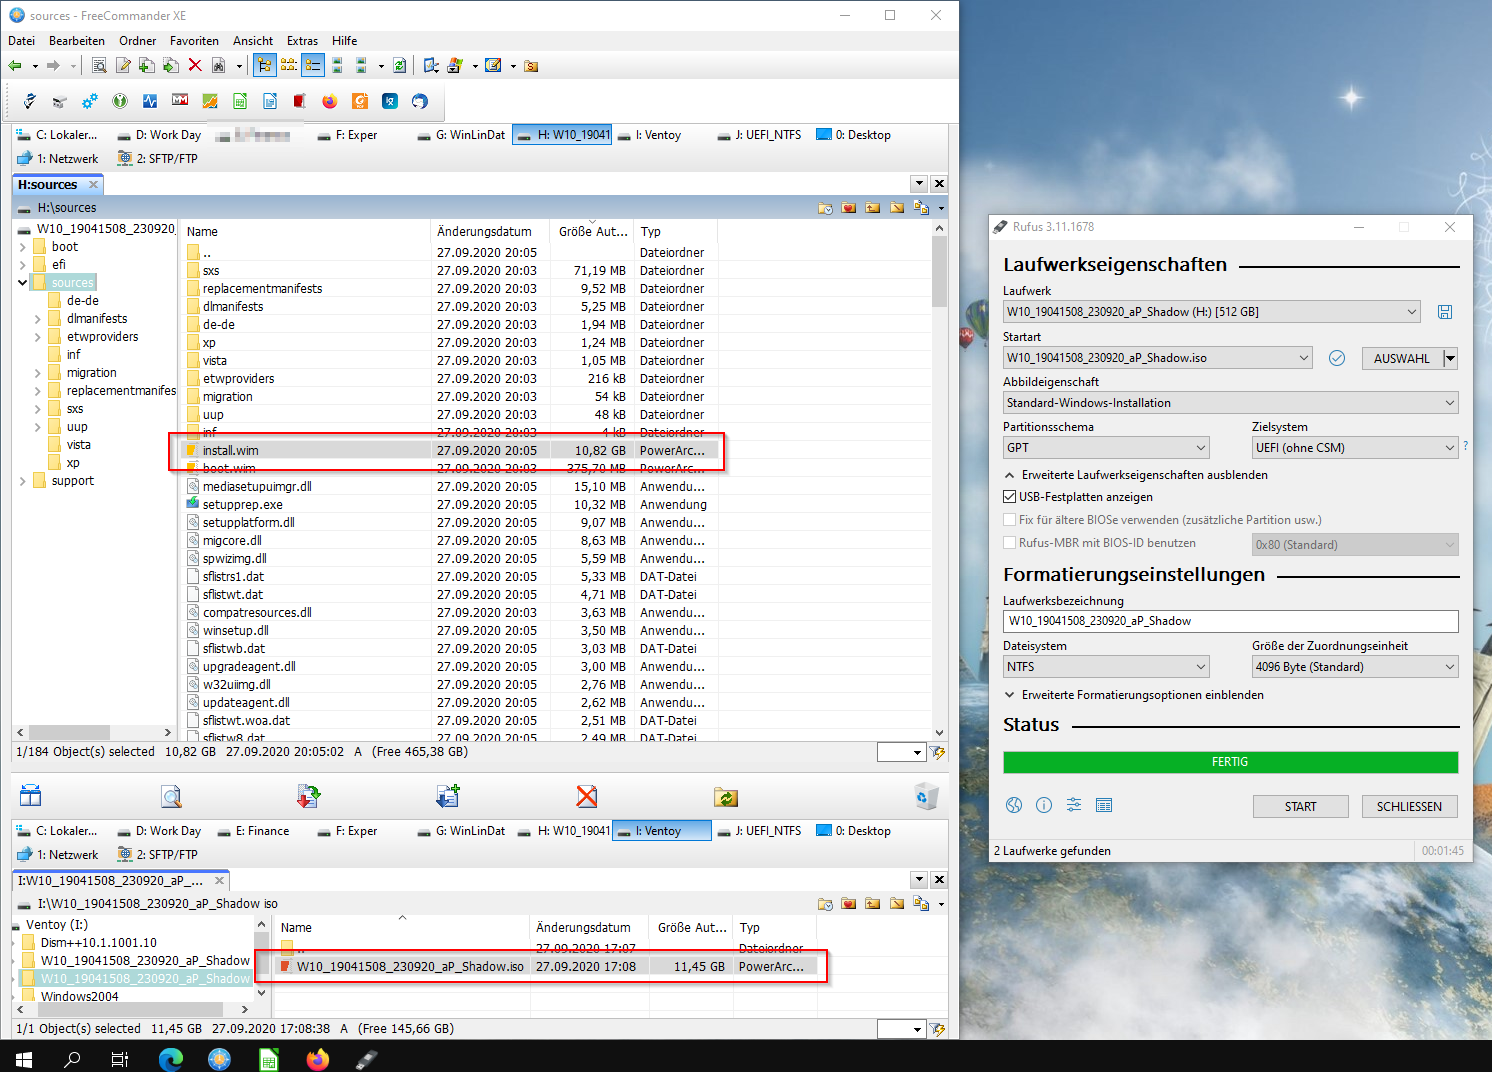The width and height of the screenshot is (1492, 1072).
Task: Click Rufus language globe icon
Action: tap(1014, 805)
